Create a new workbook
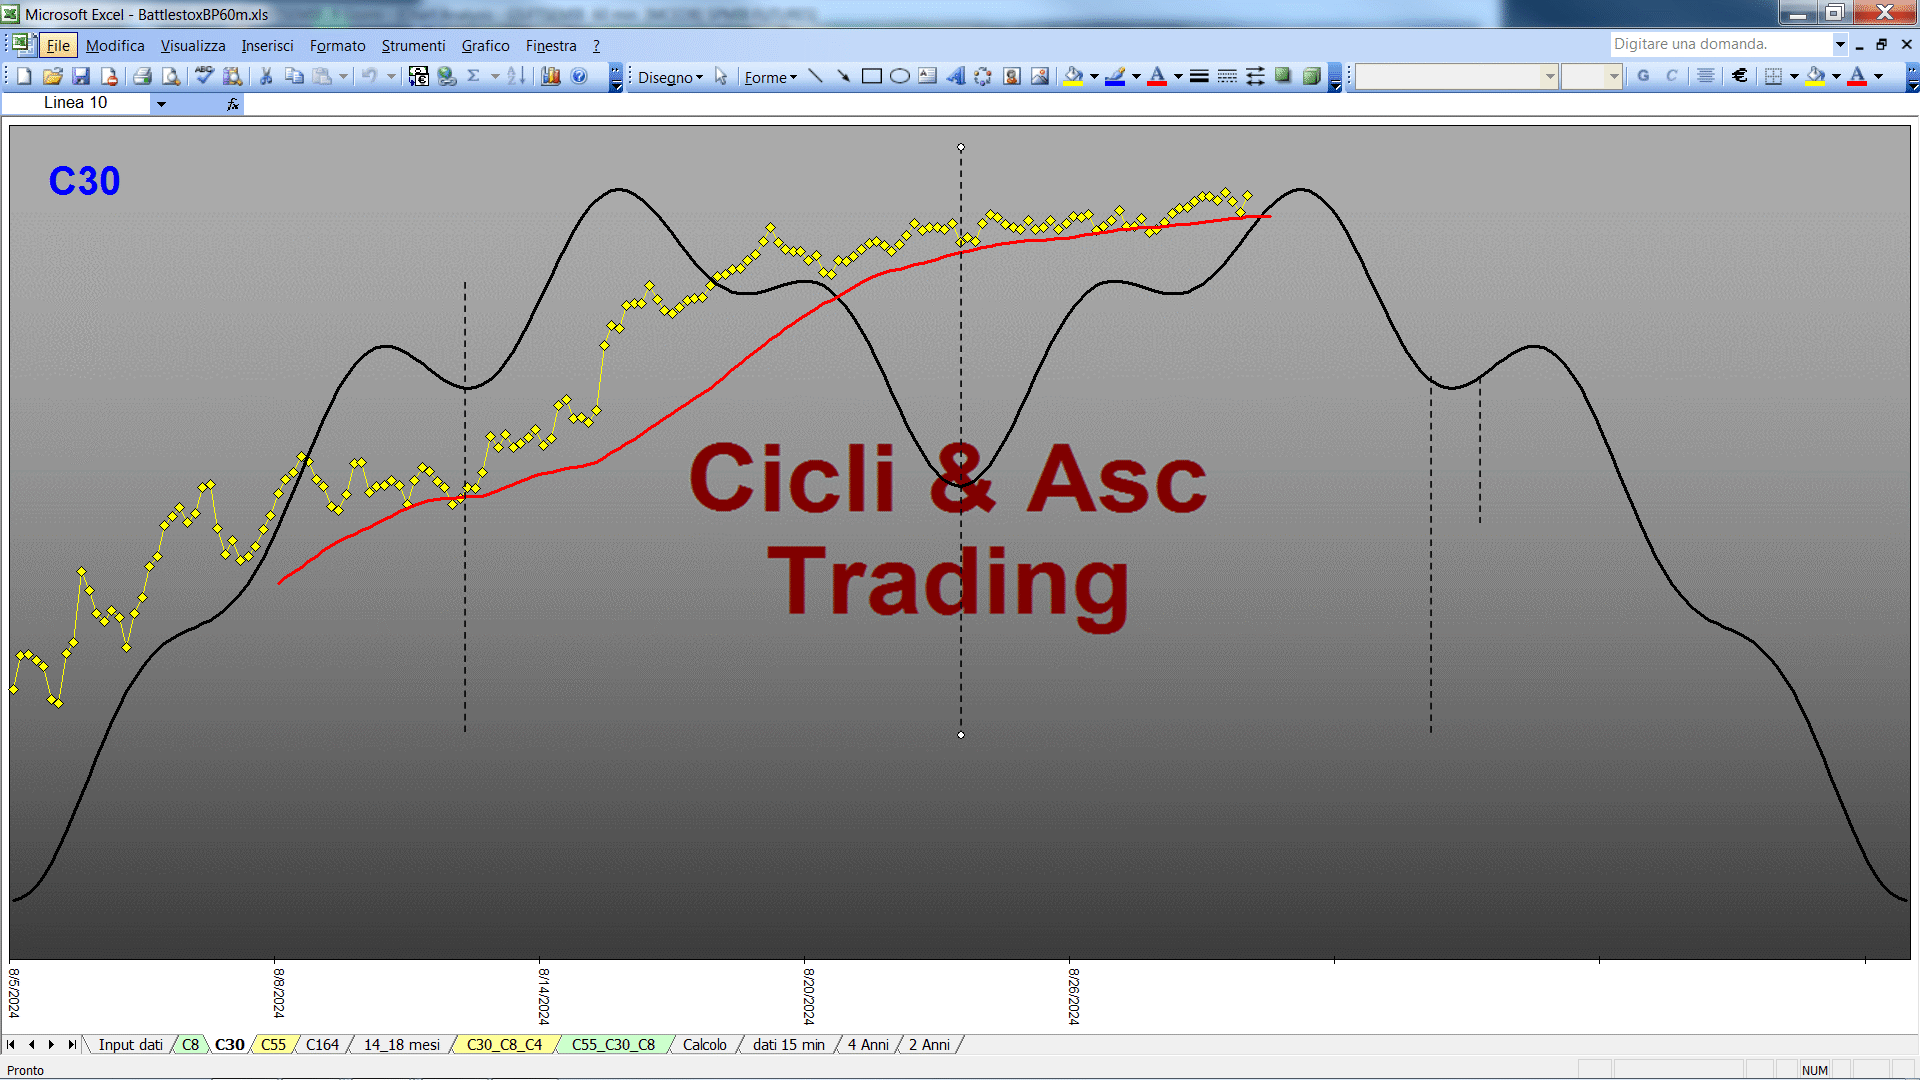The height and width of the screenshot is (1080, 1920). click(x=25, y=76)
